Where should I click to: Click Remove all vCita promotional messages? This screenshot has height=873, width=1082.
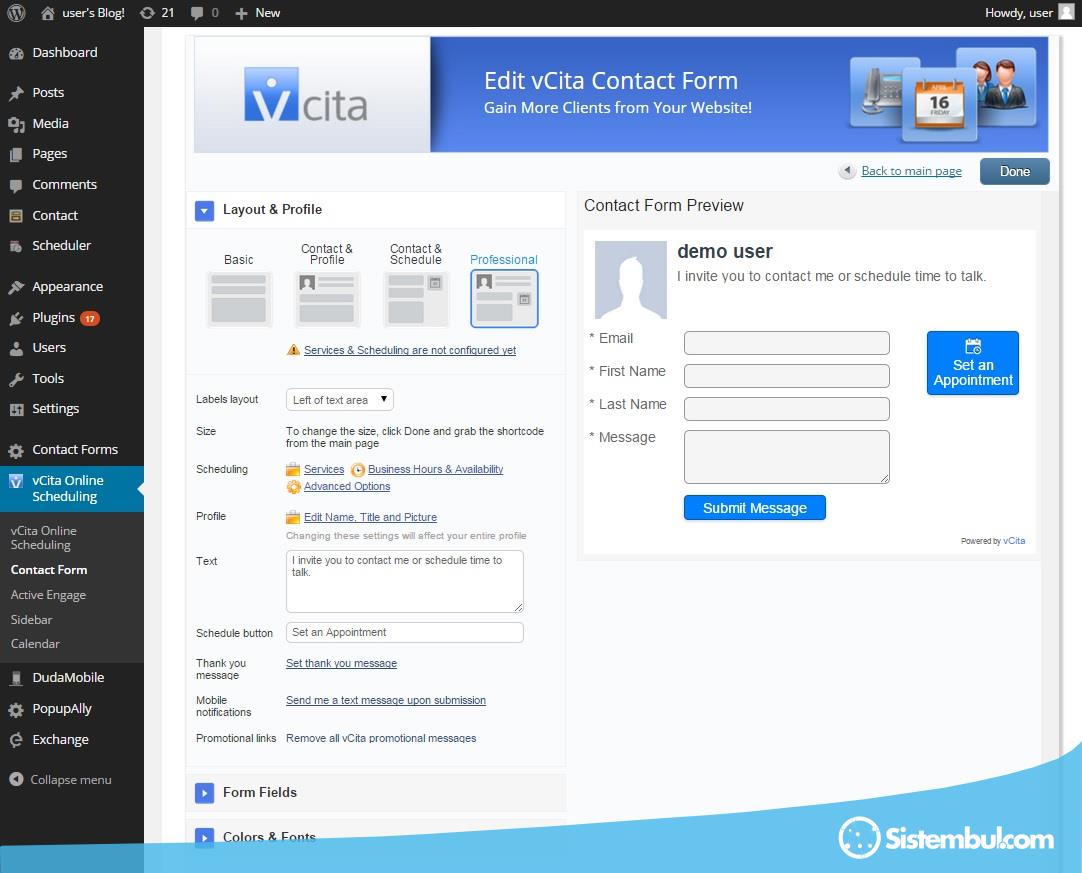(x=381, y=738)
